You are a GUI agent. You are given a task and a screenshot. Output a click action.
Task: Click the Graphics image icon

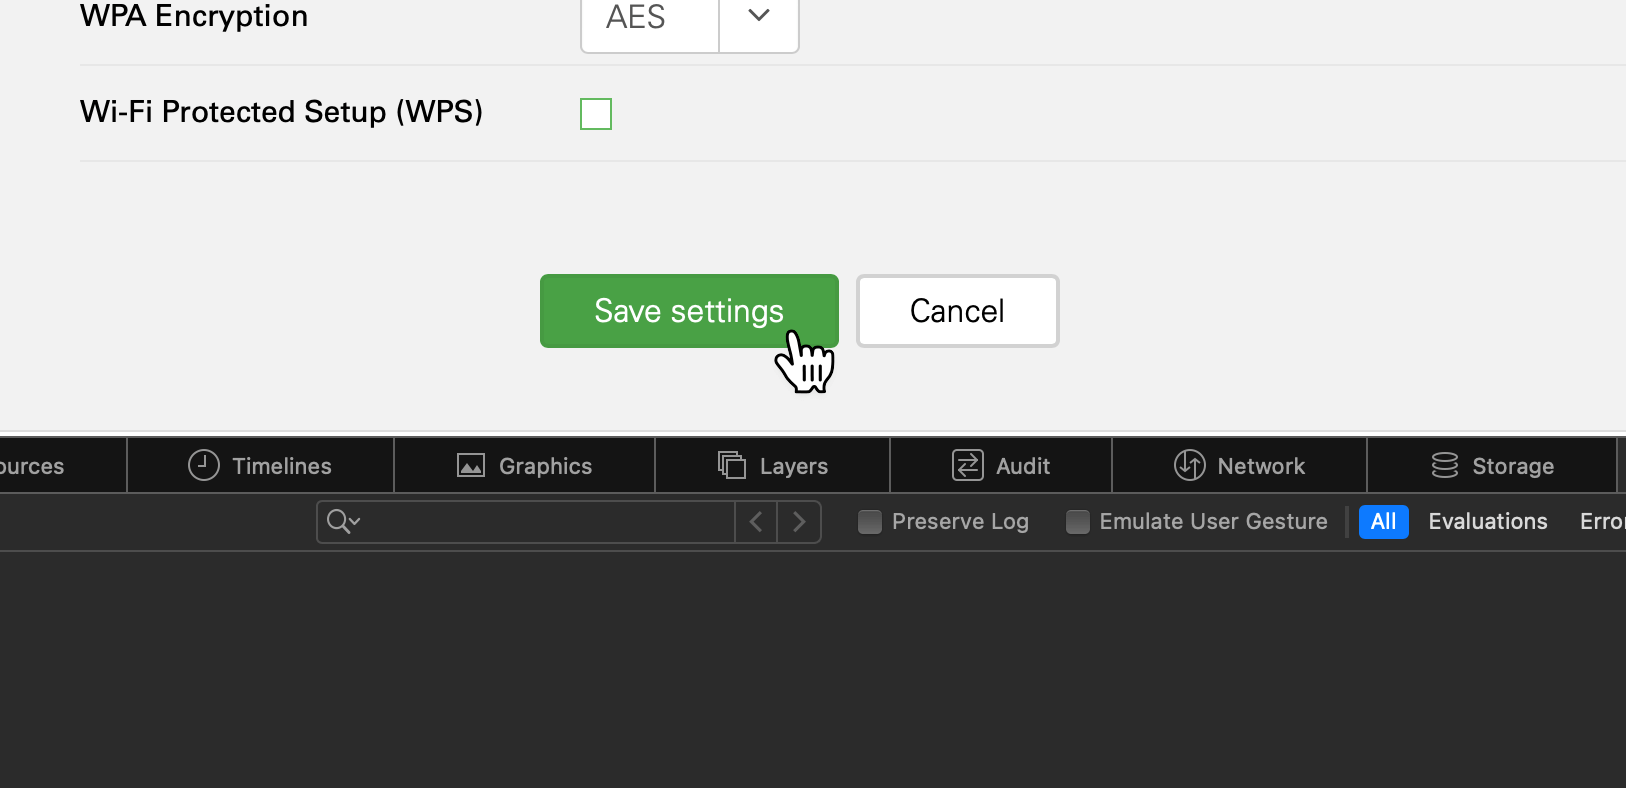point(471,465)
